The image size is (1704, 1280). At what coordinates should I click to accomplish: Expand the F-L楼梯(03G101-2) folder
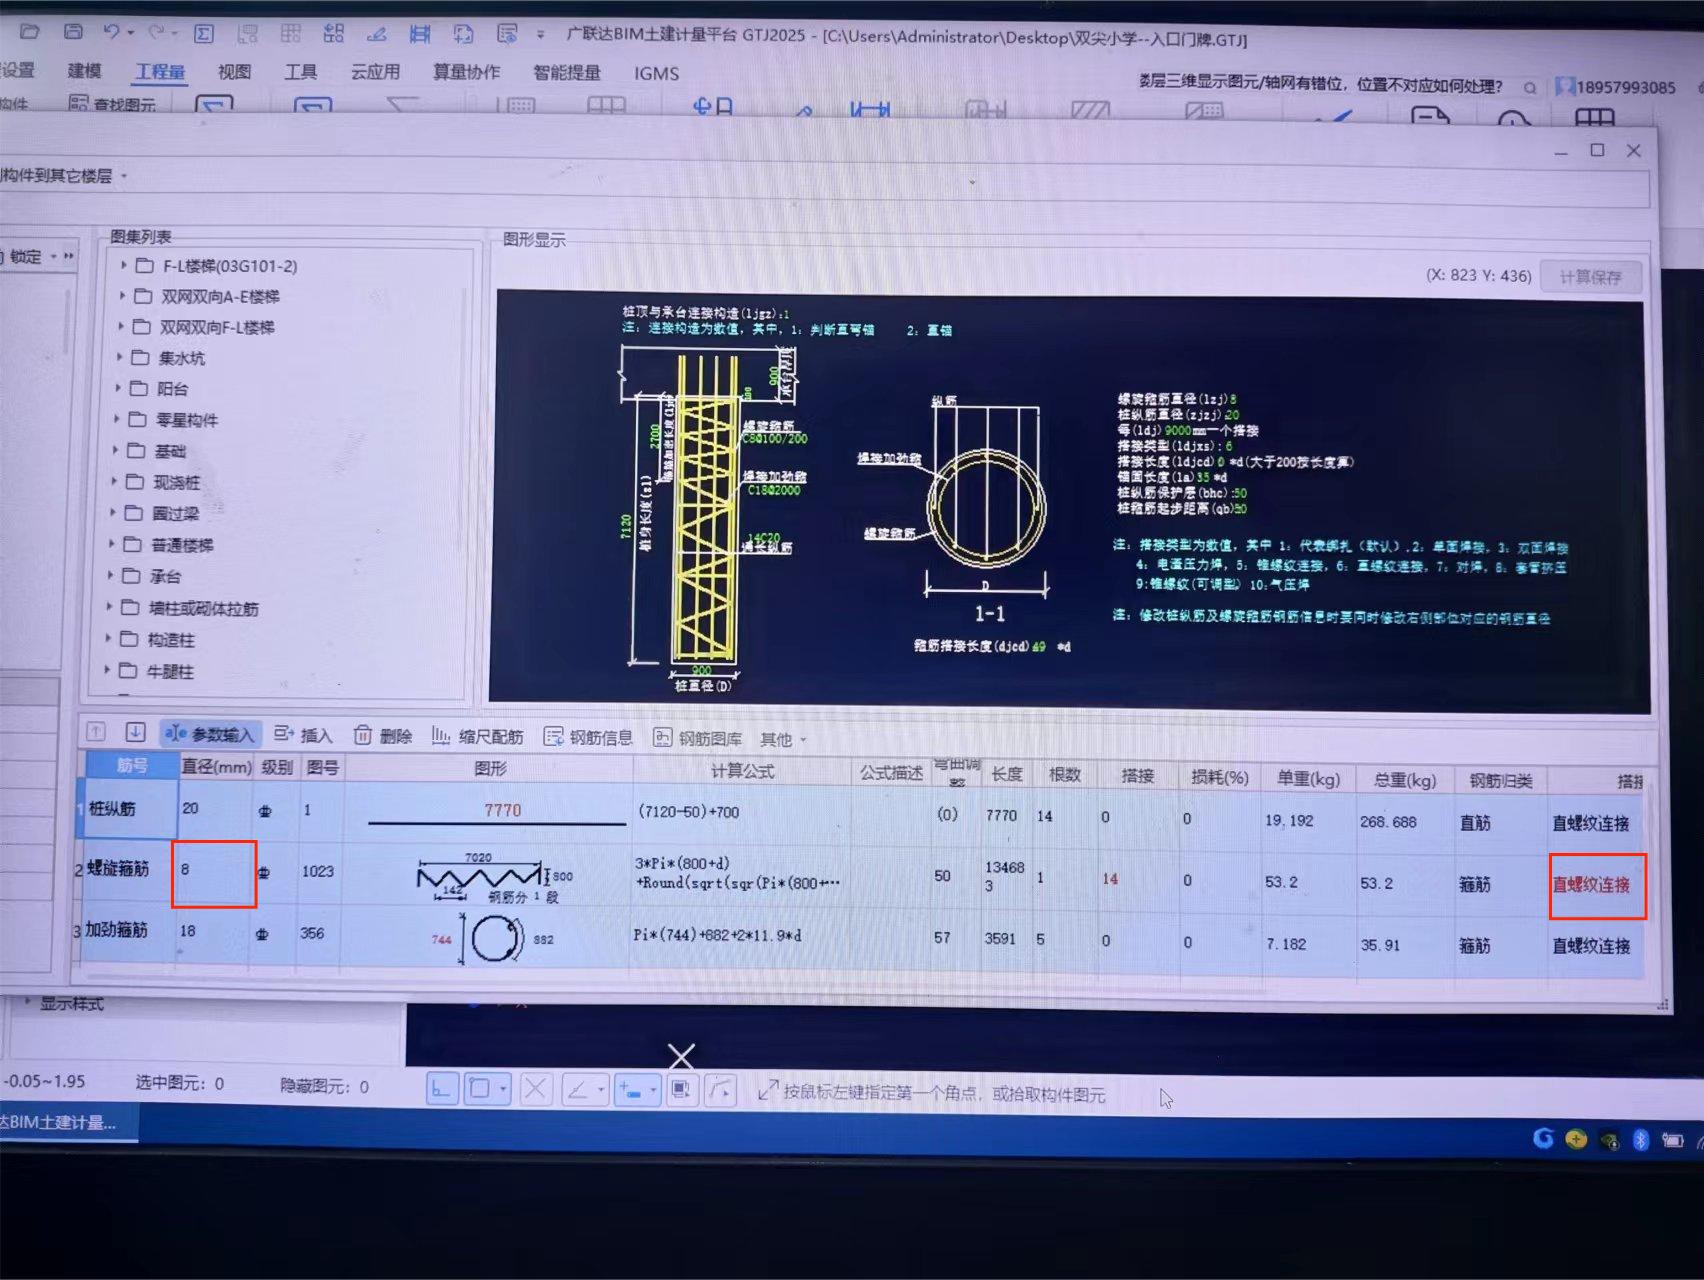click(124, 265)
